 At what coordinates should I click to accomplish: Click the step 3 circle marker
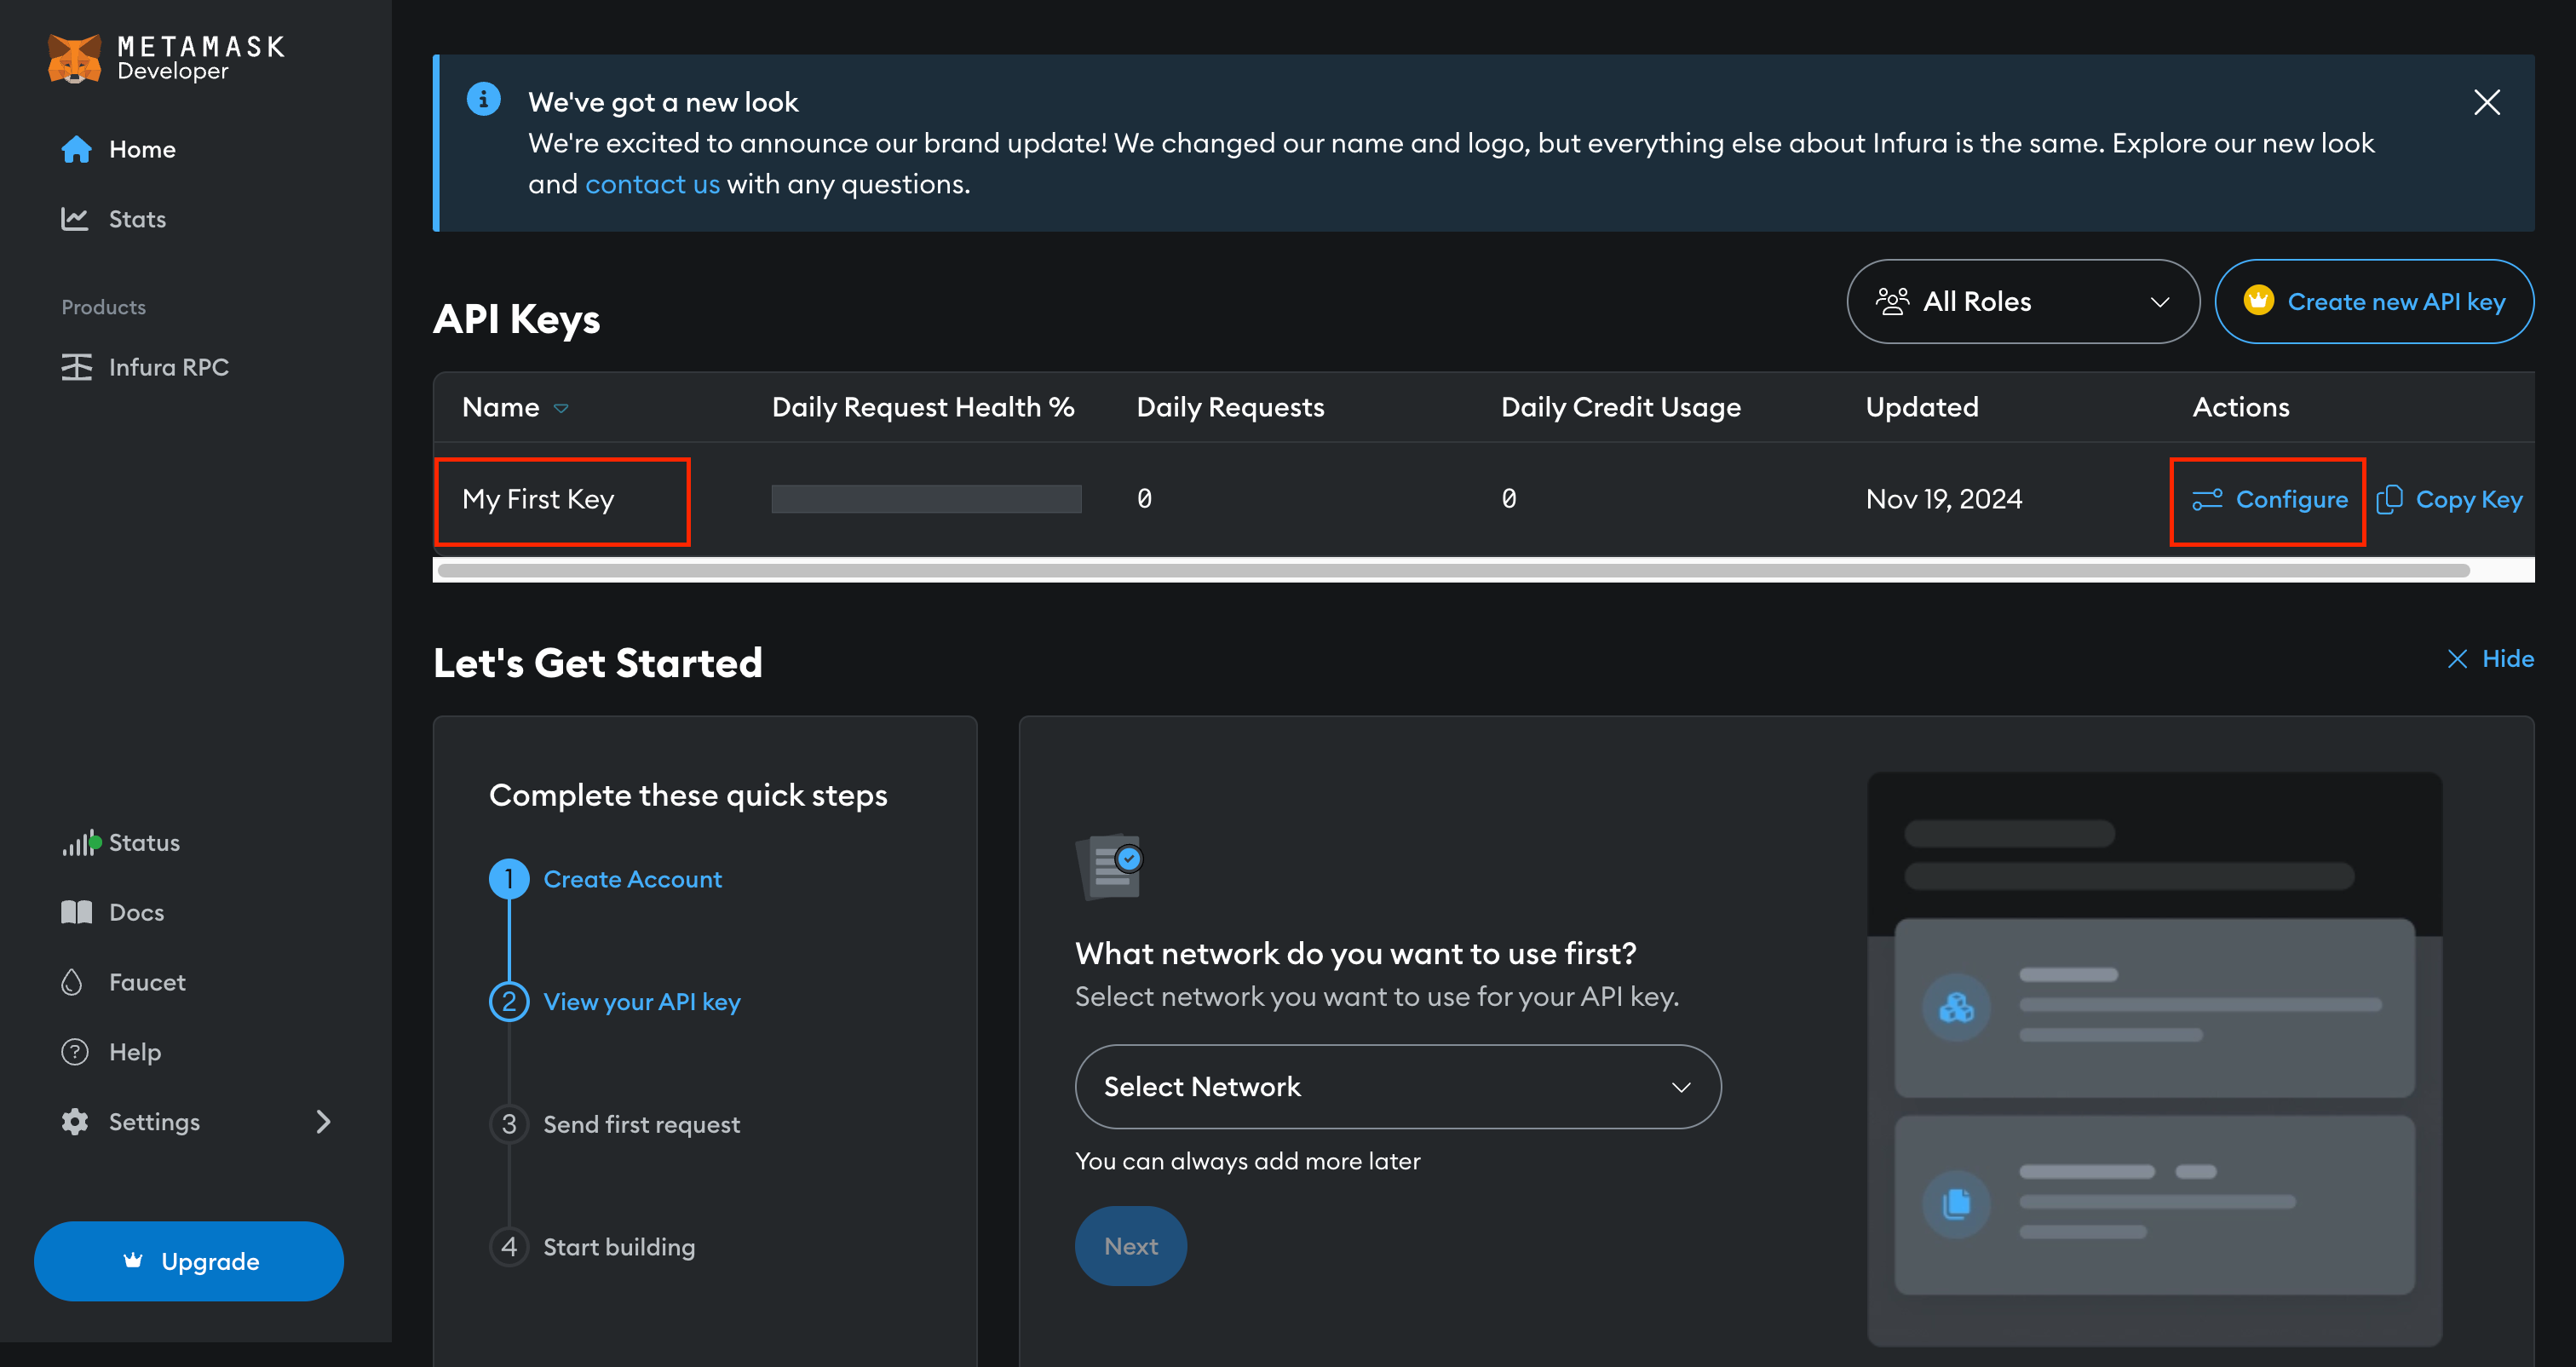(x=509, y=1124)
